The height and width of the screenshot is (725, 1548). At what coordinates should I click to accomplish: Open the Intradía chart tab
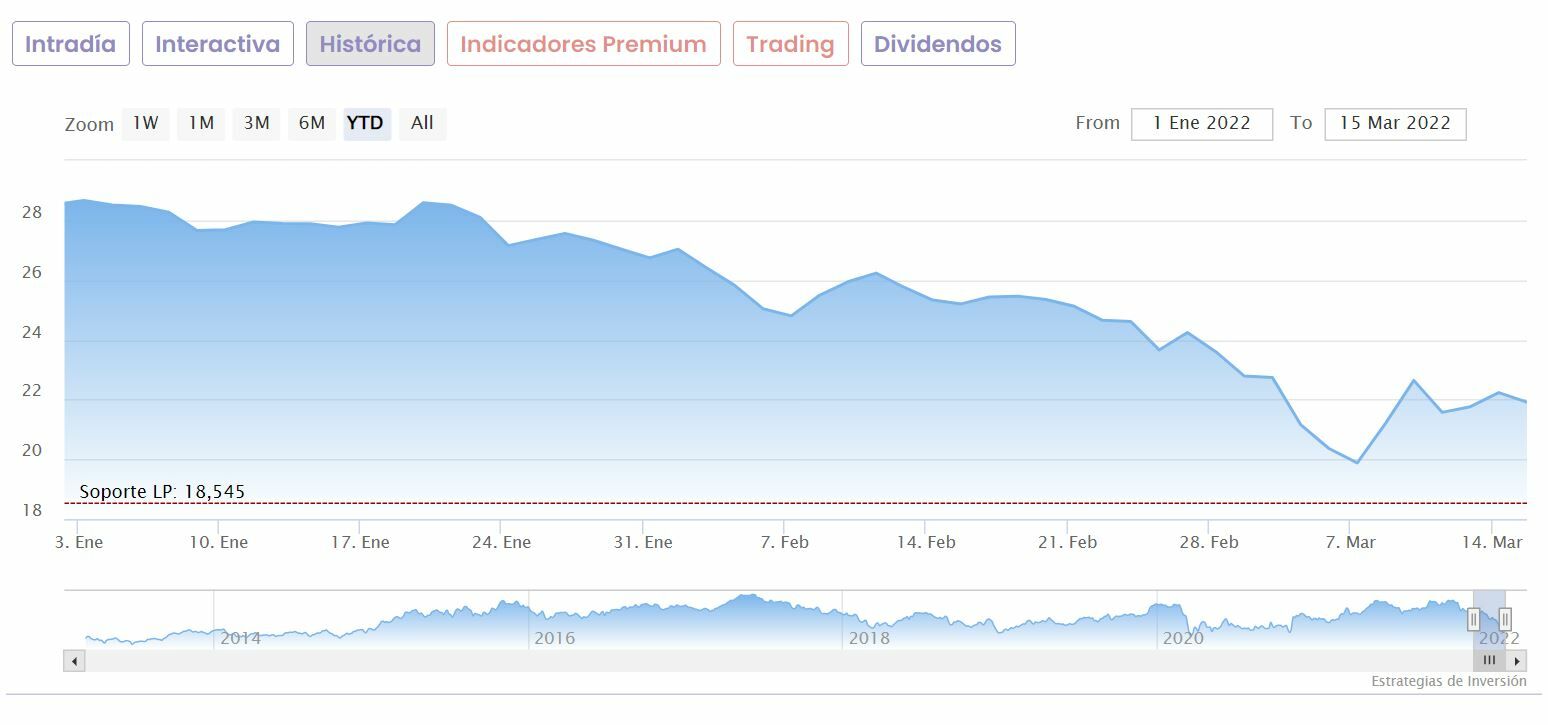[71, 44]
